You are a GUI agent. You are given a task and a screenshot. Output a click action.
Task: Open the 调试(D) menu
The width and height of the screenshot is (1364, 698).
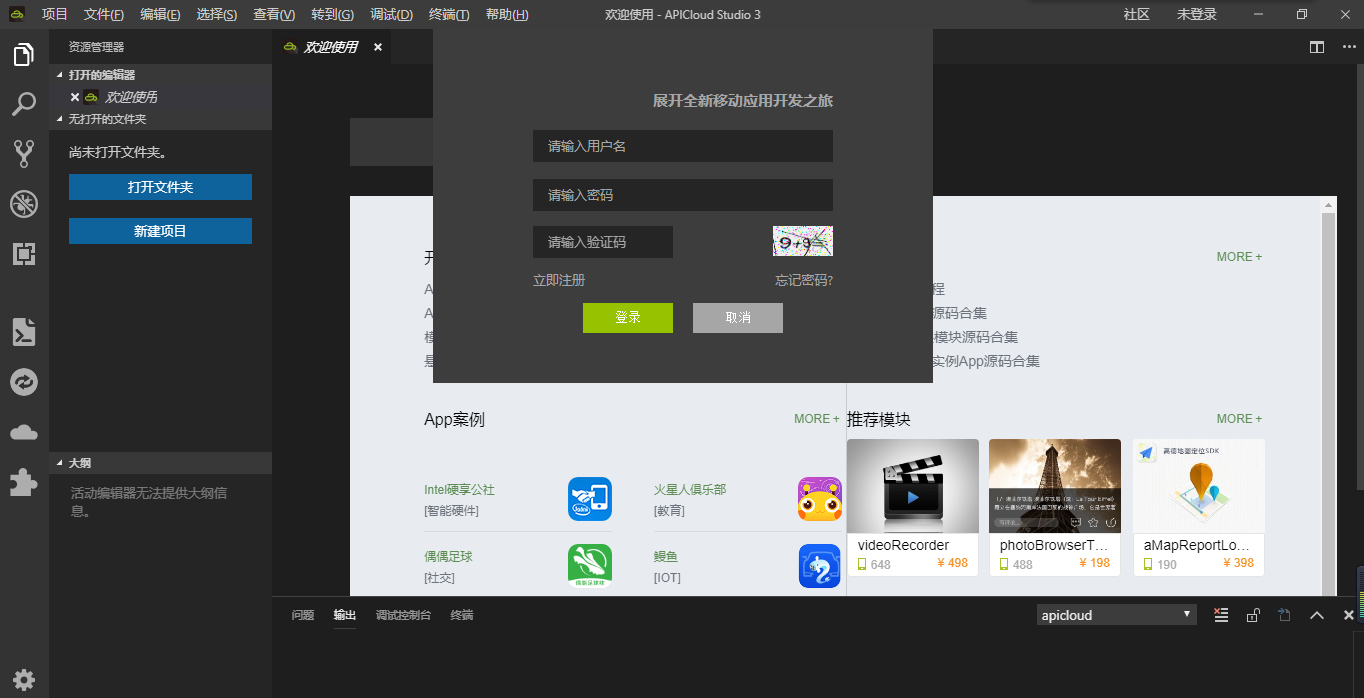coord(391,14)
